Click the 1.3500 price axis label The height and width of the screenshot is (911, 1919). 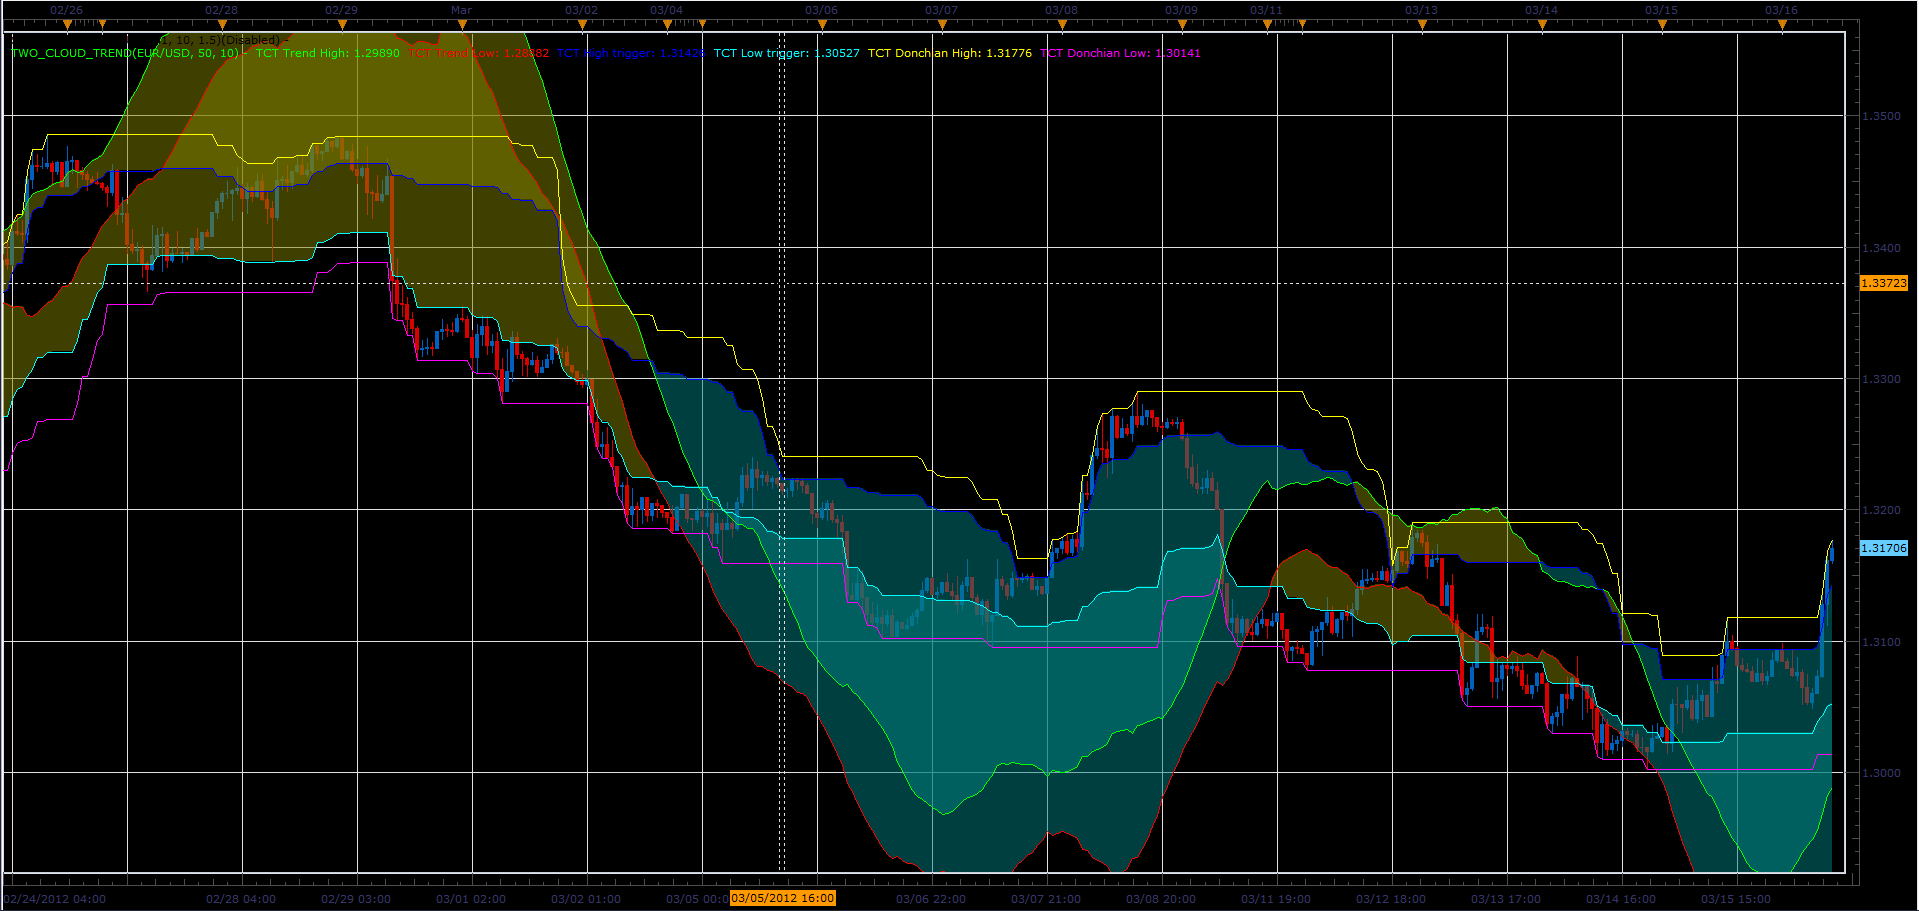1881,116
